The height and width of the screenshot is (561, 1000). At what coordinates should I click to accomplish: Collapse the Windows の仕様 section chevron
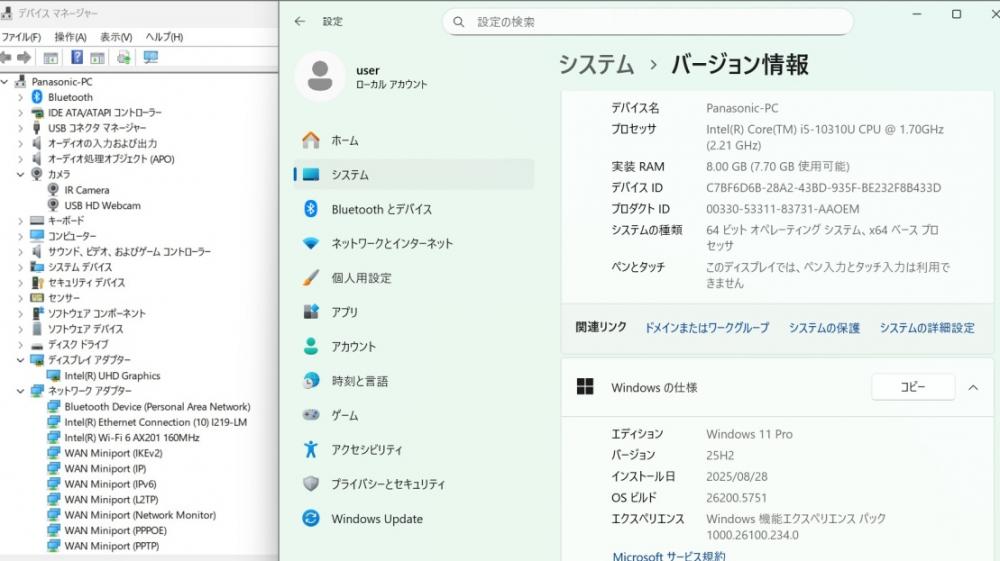973,387
